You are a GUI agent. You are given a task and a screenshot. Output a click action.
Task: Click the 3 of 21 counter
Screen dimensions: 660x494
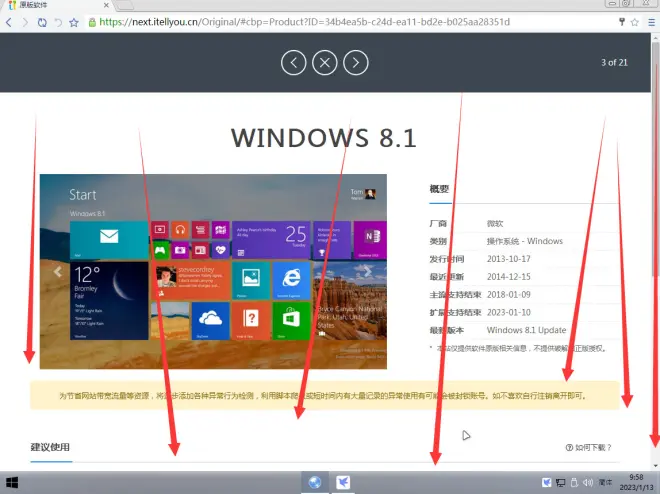(x=614, y=63)
